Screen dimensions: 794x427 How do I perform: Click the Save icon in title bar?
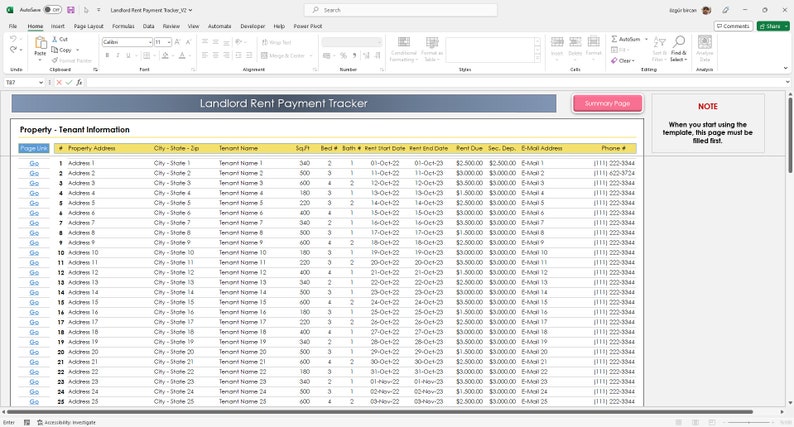70,10
